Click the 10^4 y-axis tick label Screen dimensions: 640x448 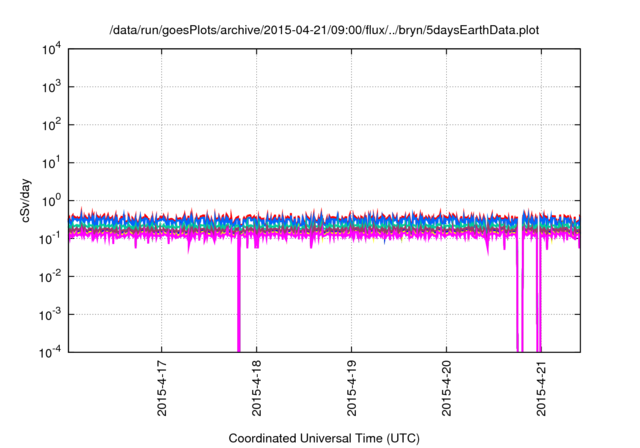(x=51, y=49)
